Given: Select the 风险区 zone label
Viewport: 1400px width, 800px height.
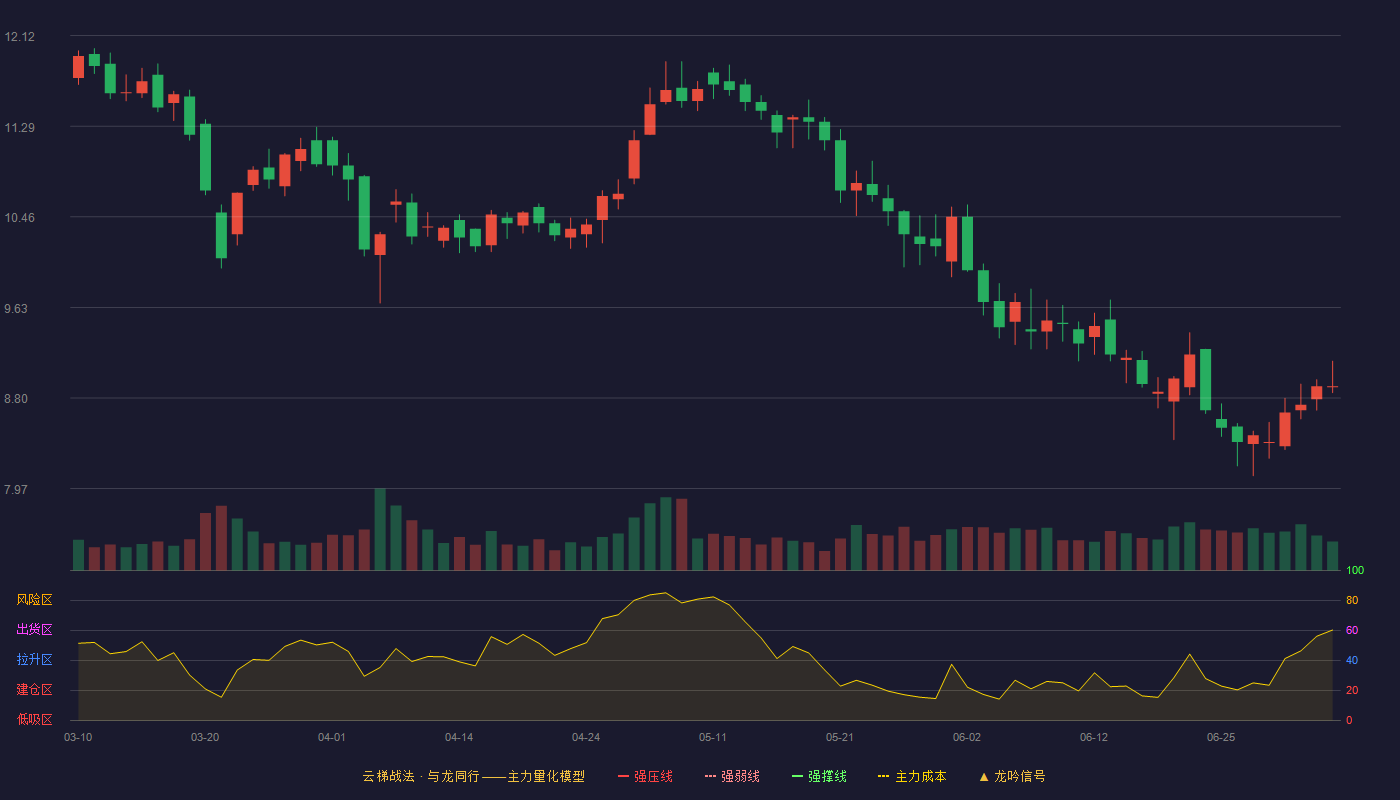Looking at the screenshot, I should tap(34, 600).
